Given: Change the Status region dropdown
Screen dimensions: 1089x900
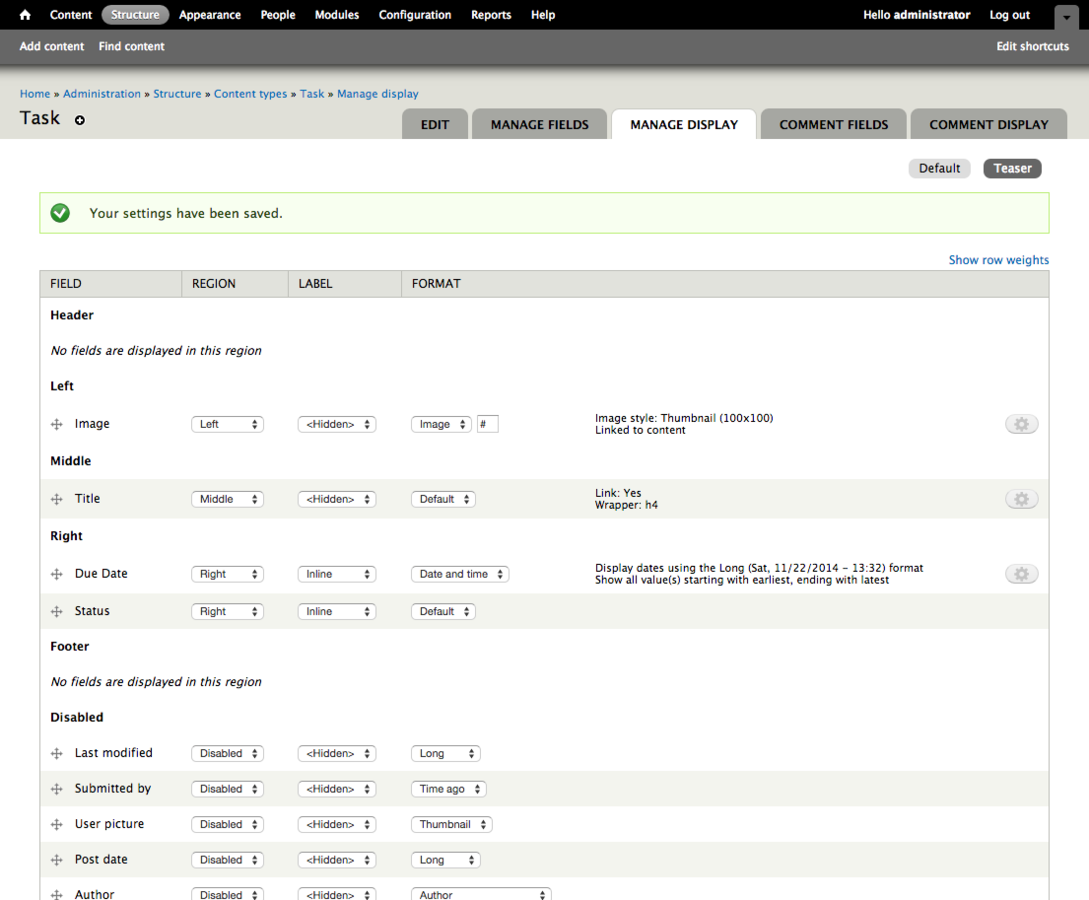Looking at the screenshot, I should (227, 612).
